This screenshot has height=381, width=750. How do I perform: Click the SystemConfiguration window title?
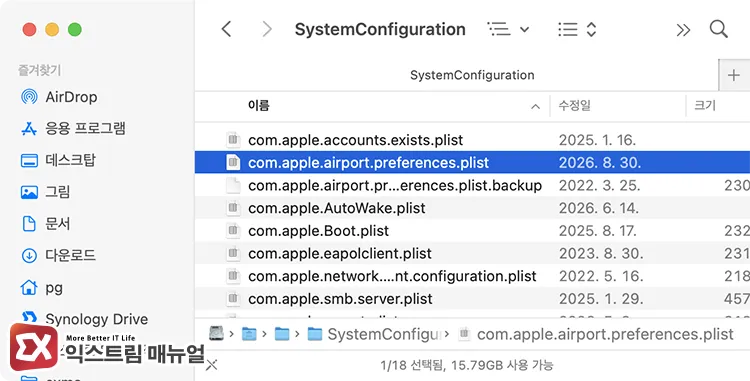click(x=380, y=29)
